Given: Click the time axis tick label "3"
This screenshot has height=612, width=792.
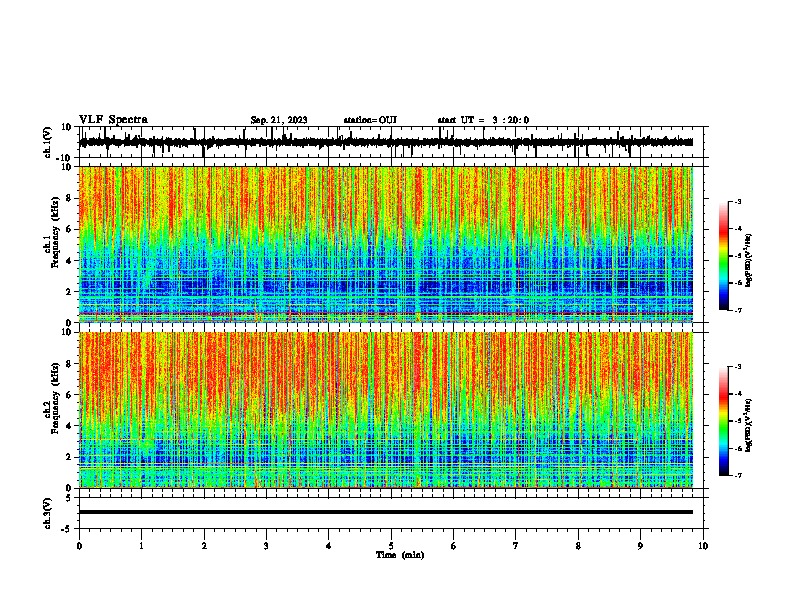Looking at the screenshot, I should click(266, 546).
